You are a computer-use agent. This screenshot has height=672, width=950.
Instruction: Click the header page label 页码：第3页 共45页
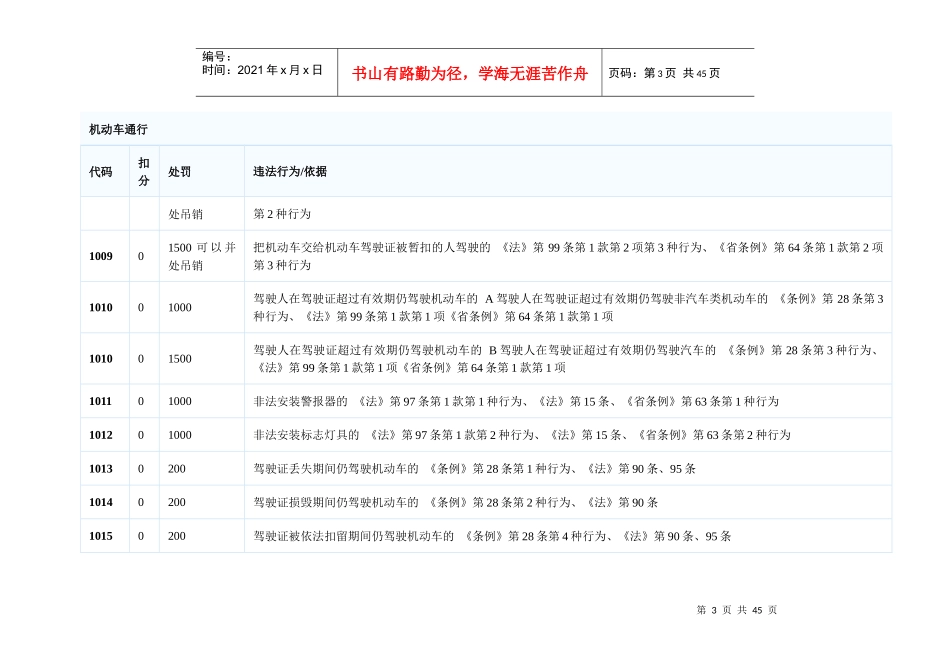coord(664,73)
